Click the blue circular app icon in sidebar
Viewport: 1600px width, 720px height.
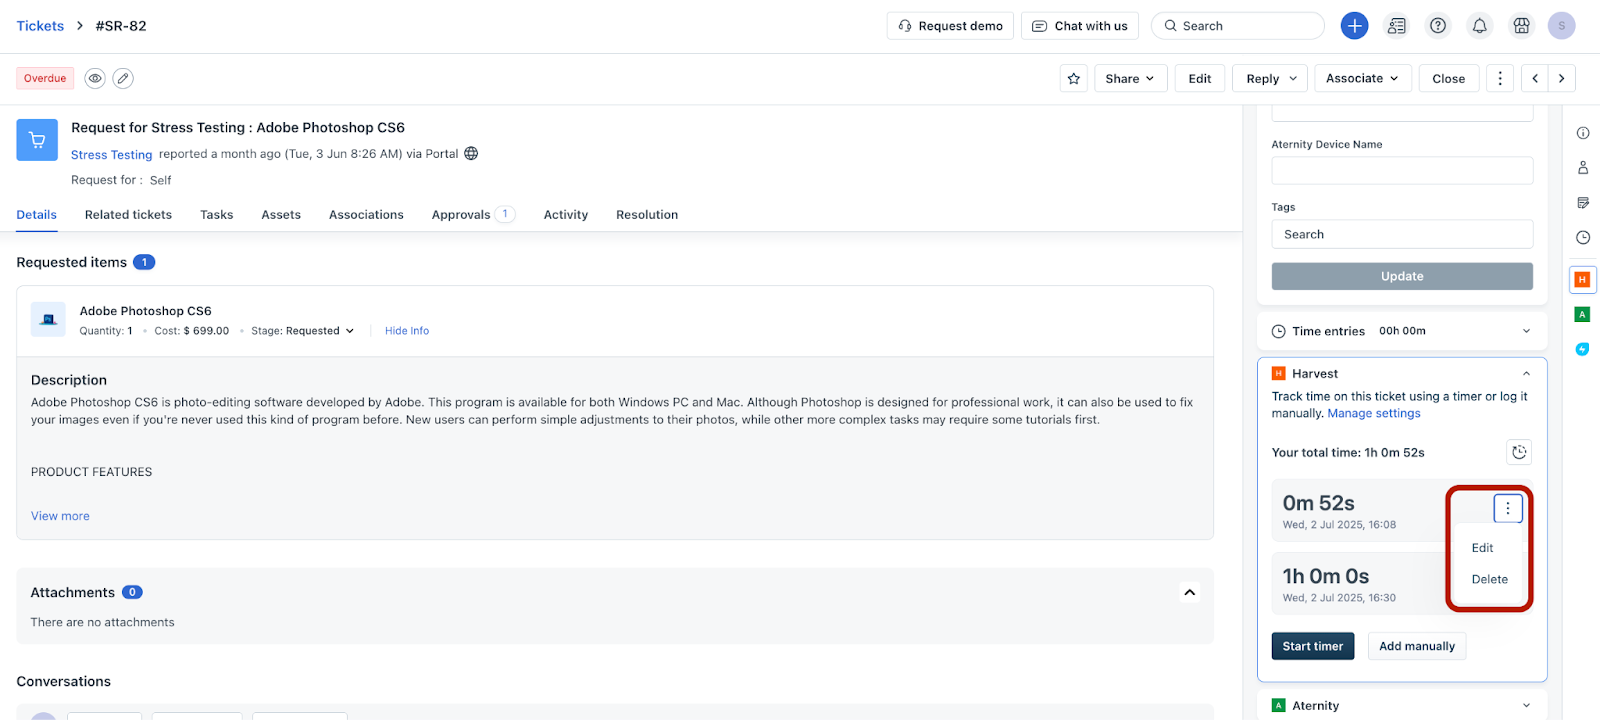[1582, 349]
